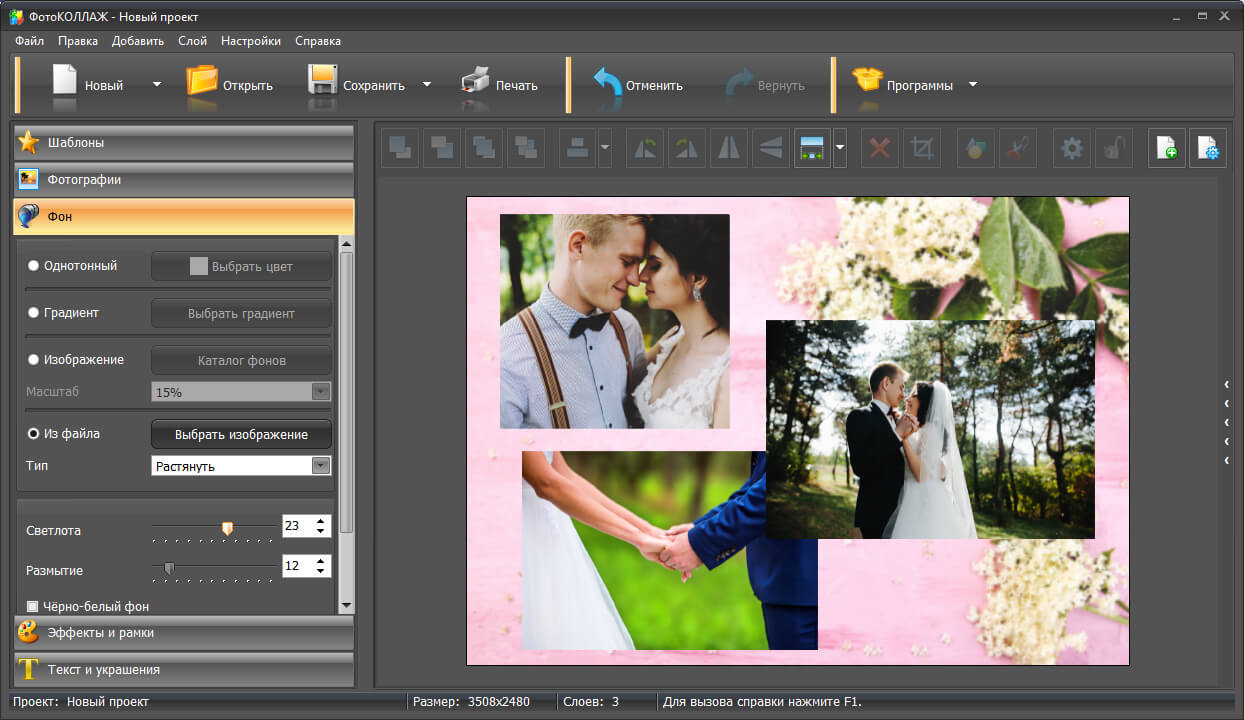Click the scissors cut-out icon
The image size is (1244, 720).
[1017, 148]
